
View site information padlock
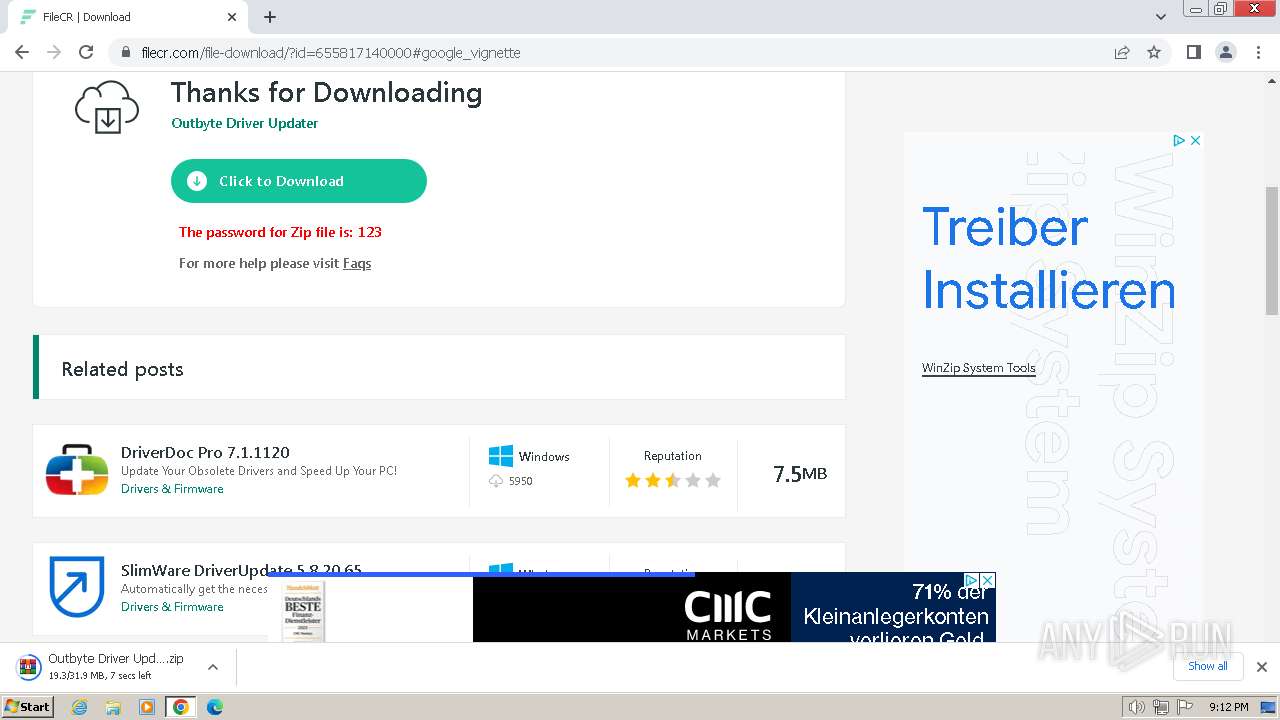(x=126, y=52)
